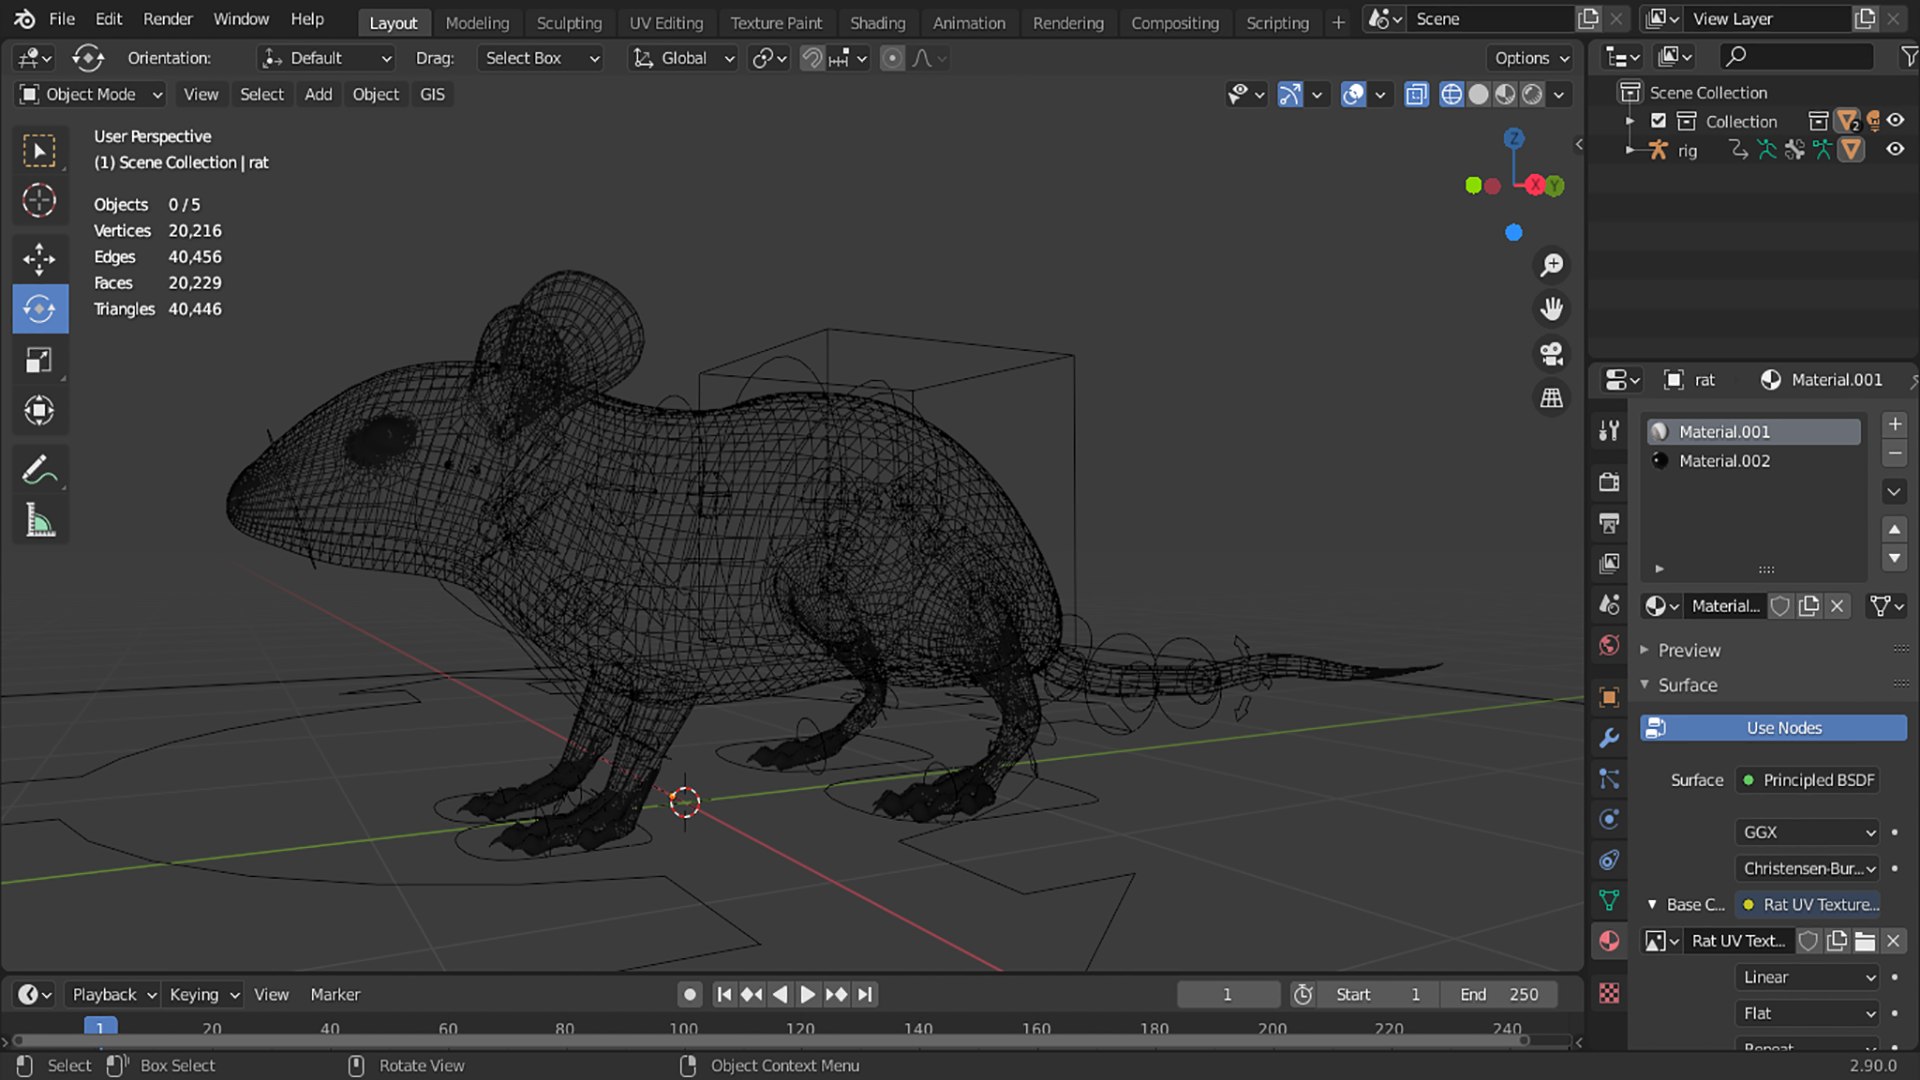Toggle X-ray display mode
Screen dimensions: 1920x1080
(1416, 94)
